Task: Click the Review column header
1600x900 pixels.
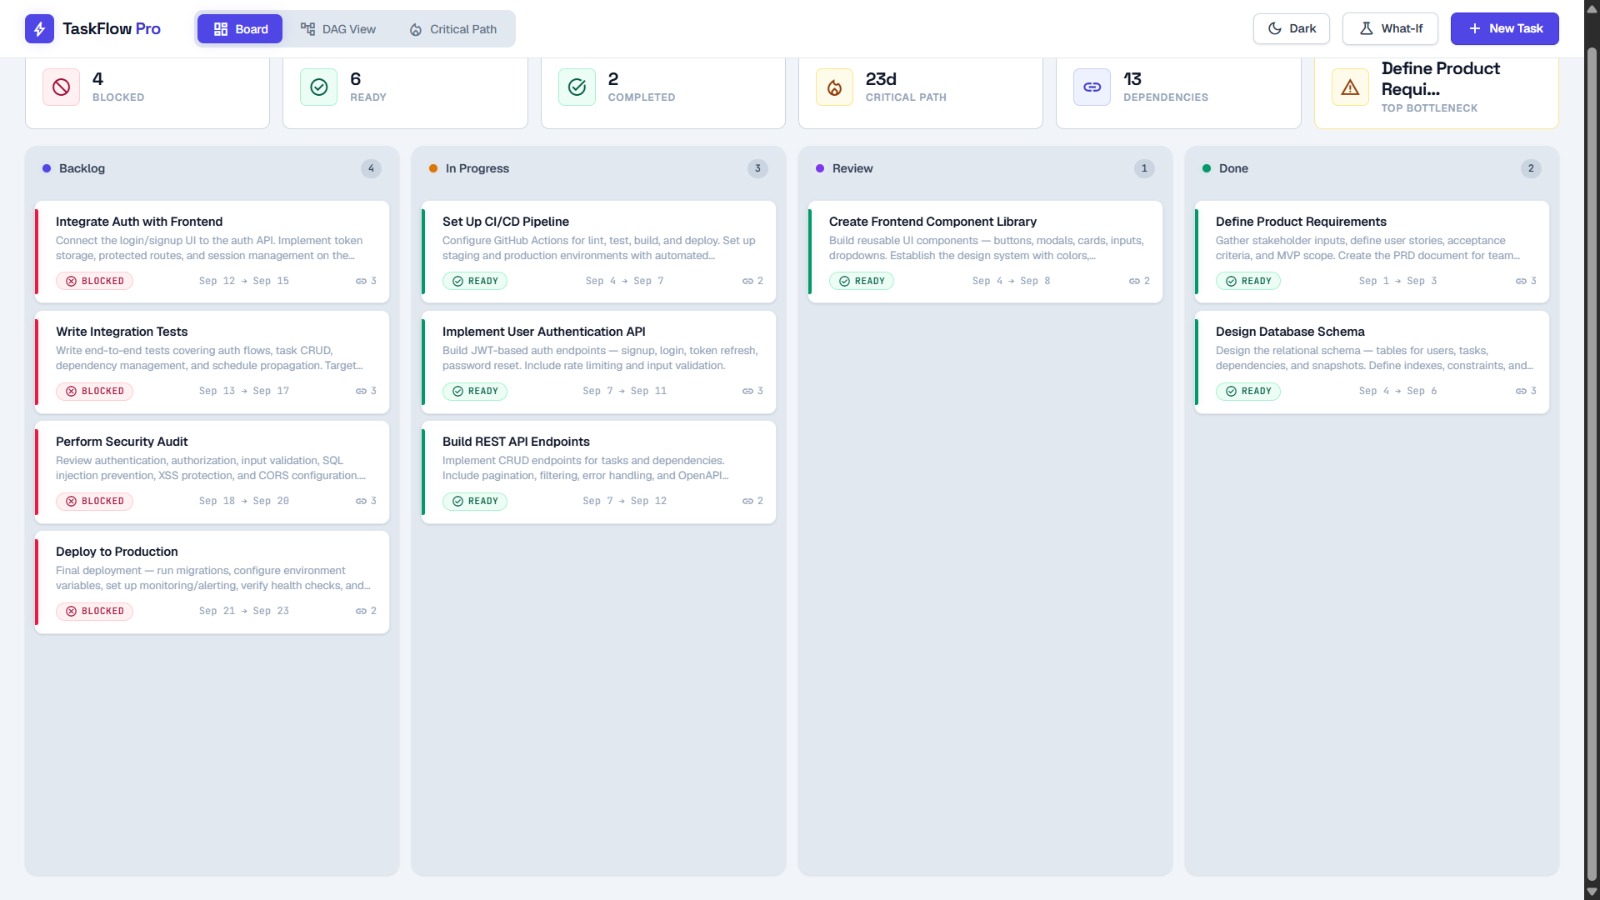Action: pos(985,168)
